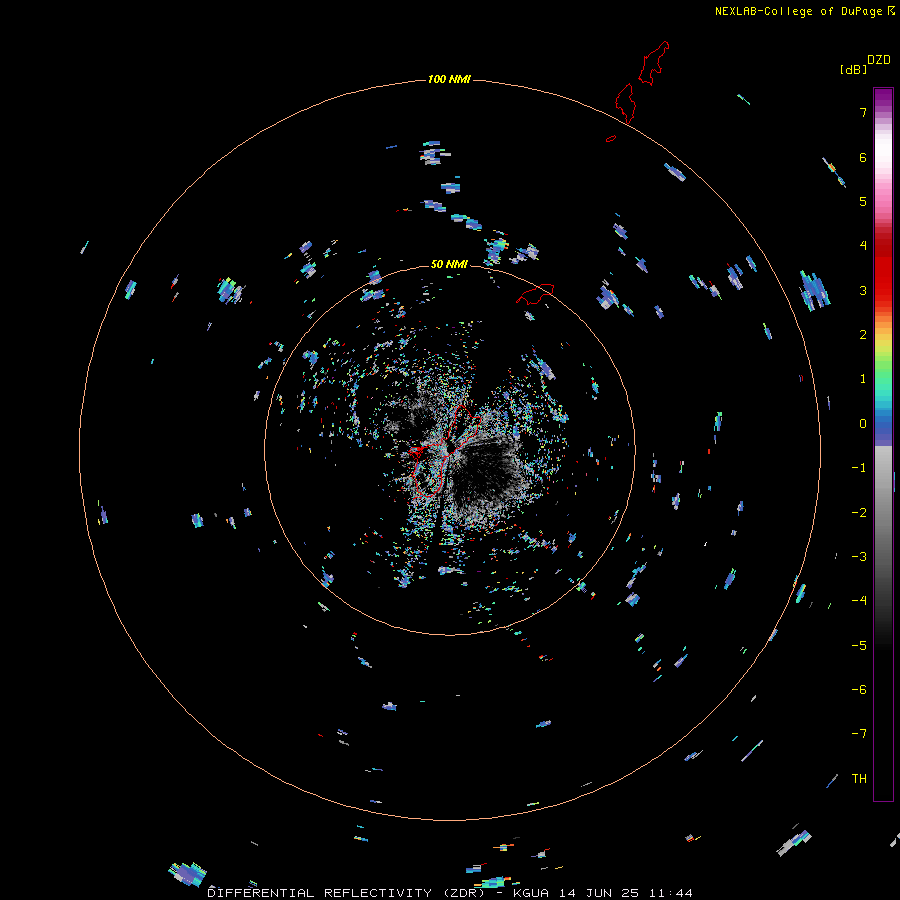The image size is (900, 900).
Task: Click the 1 value on the color scale
Action: coord(863,379)
